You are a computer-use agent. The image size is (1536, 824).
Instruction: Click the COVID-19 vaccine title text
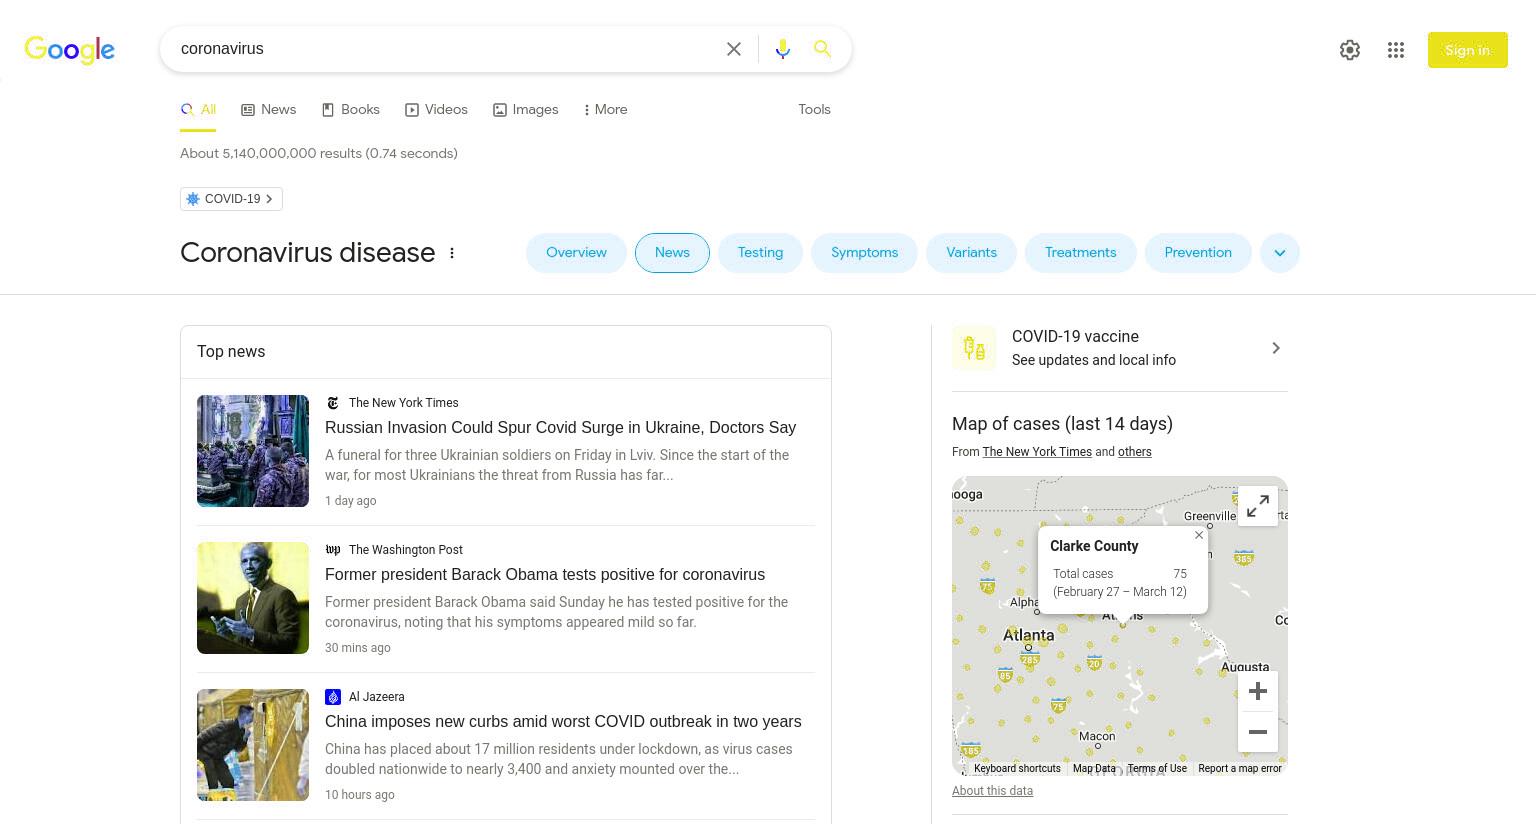(1075, 337)
